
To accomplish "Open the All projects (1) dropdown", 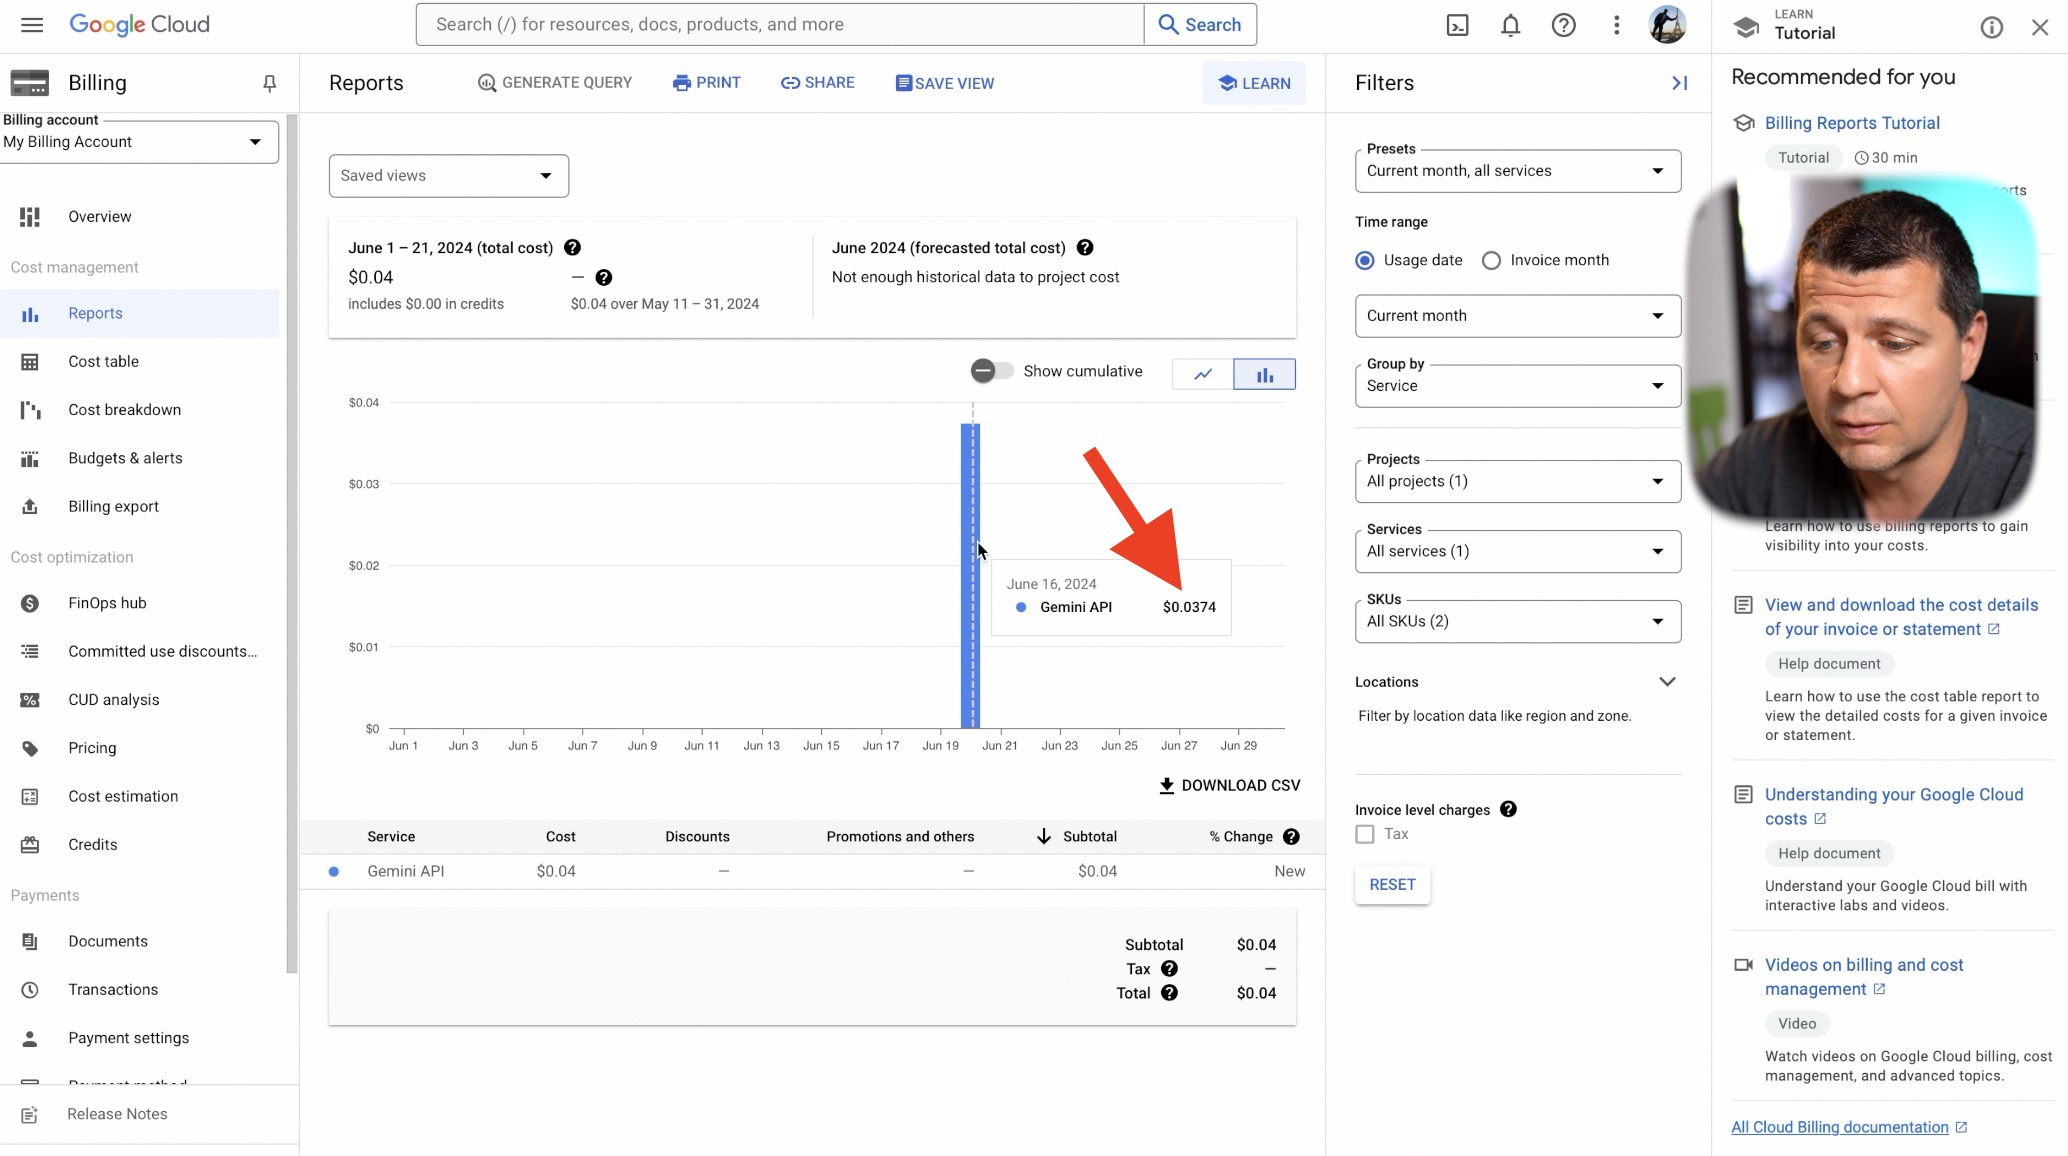I will point(1517,481).
